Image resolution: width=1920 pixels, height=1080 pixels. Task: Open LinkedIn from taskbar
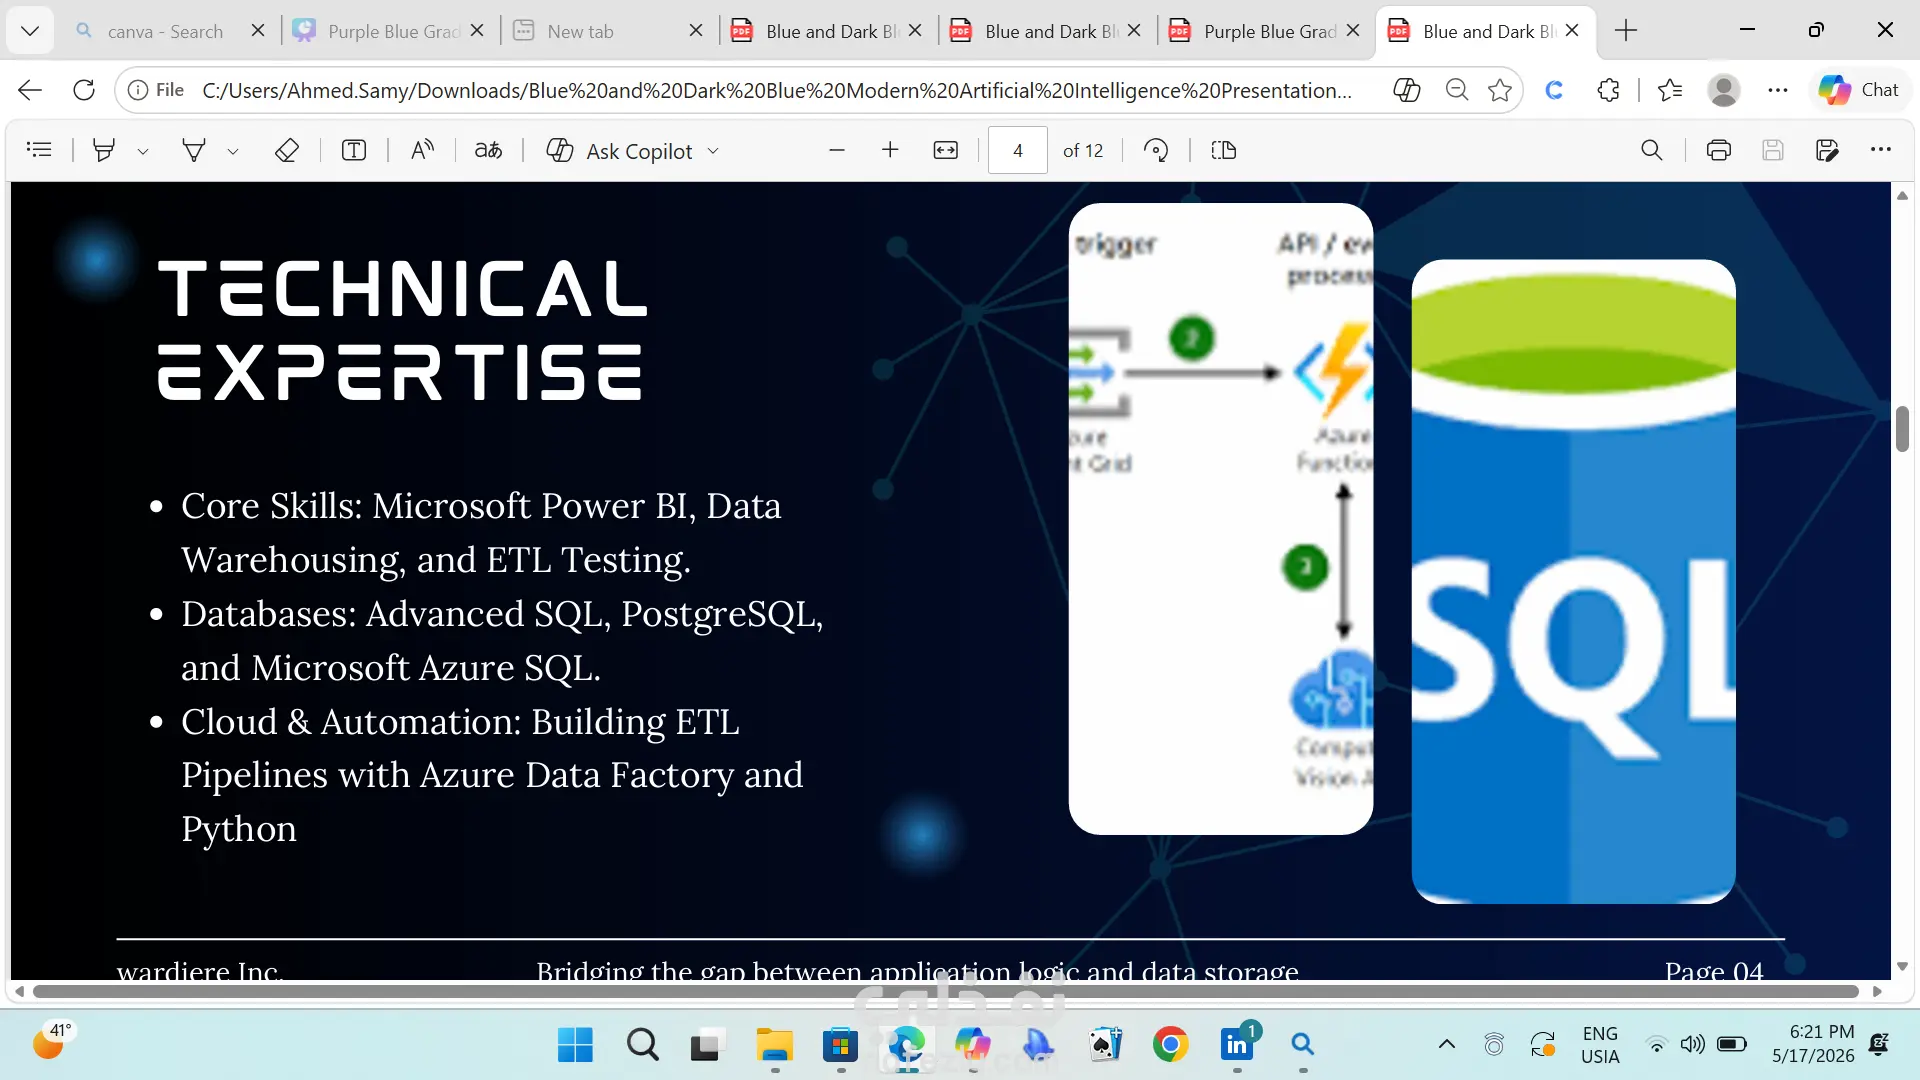[1238, 1045]
